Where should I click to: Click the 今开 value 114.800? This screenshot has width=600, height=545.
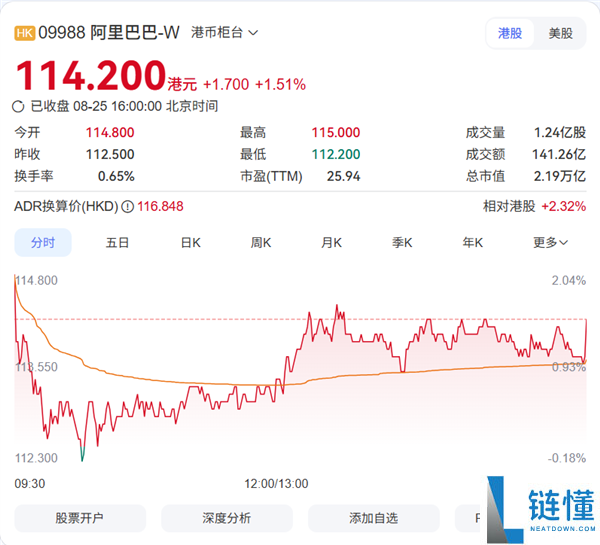click(110, 133)
